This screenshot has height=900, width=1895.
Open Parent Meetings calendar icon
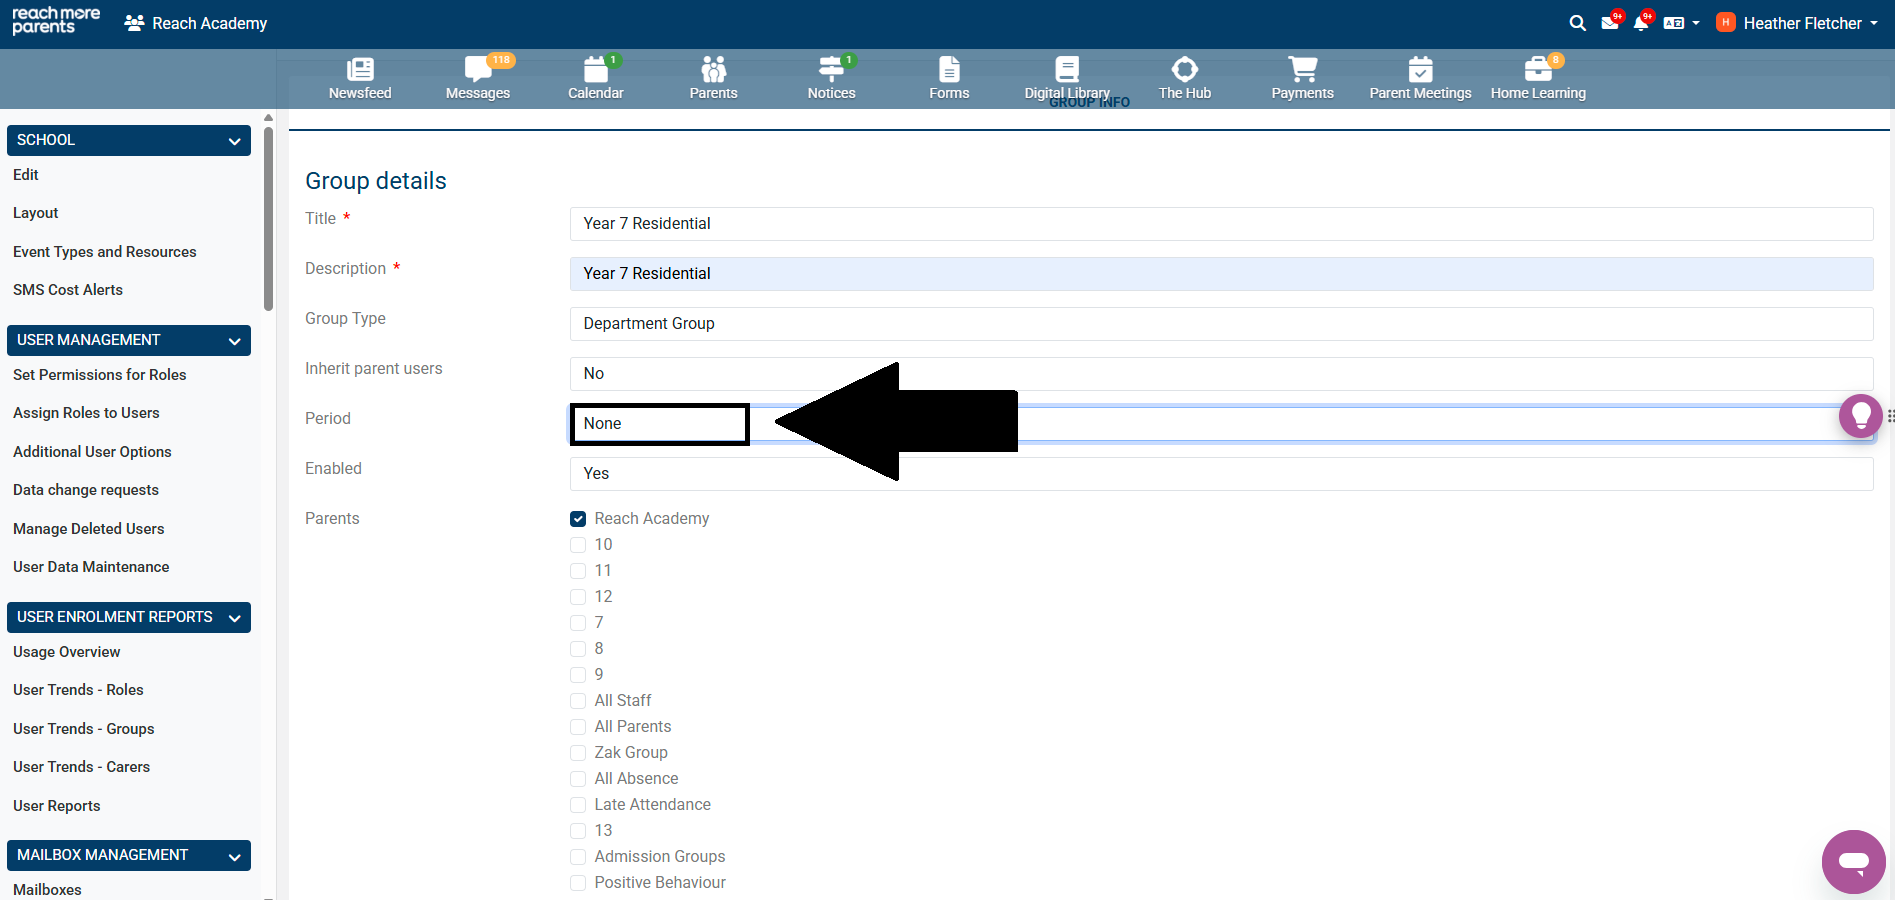click(1420, 70)
